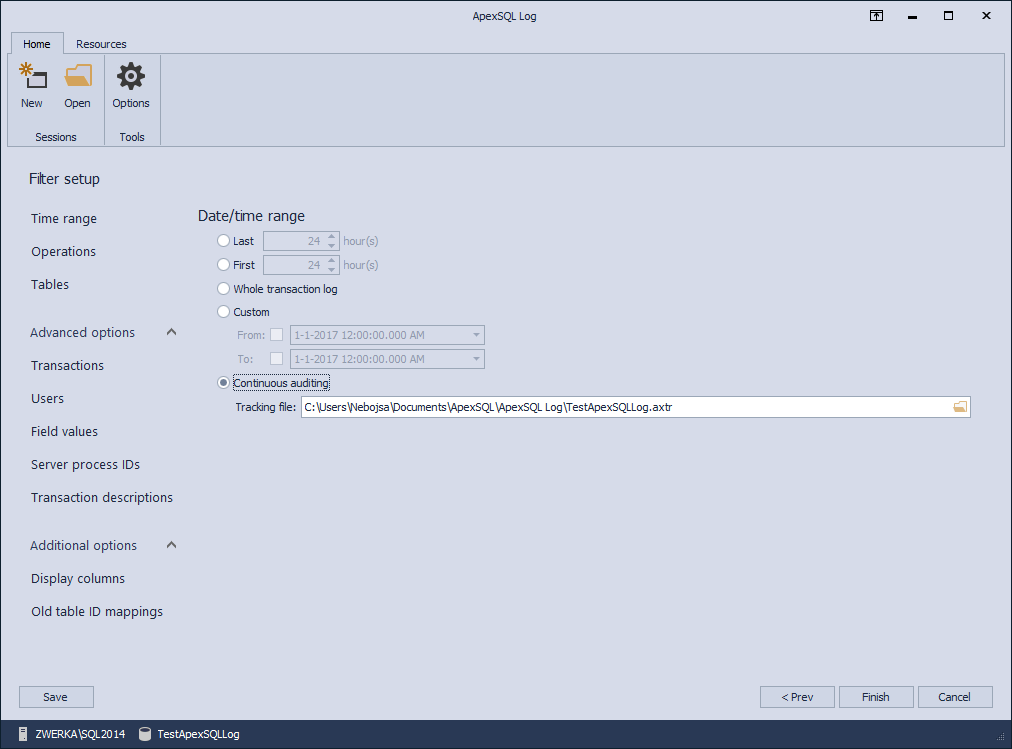
Task: Toggle the ribbon display options icon
Action: 876,16
